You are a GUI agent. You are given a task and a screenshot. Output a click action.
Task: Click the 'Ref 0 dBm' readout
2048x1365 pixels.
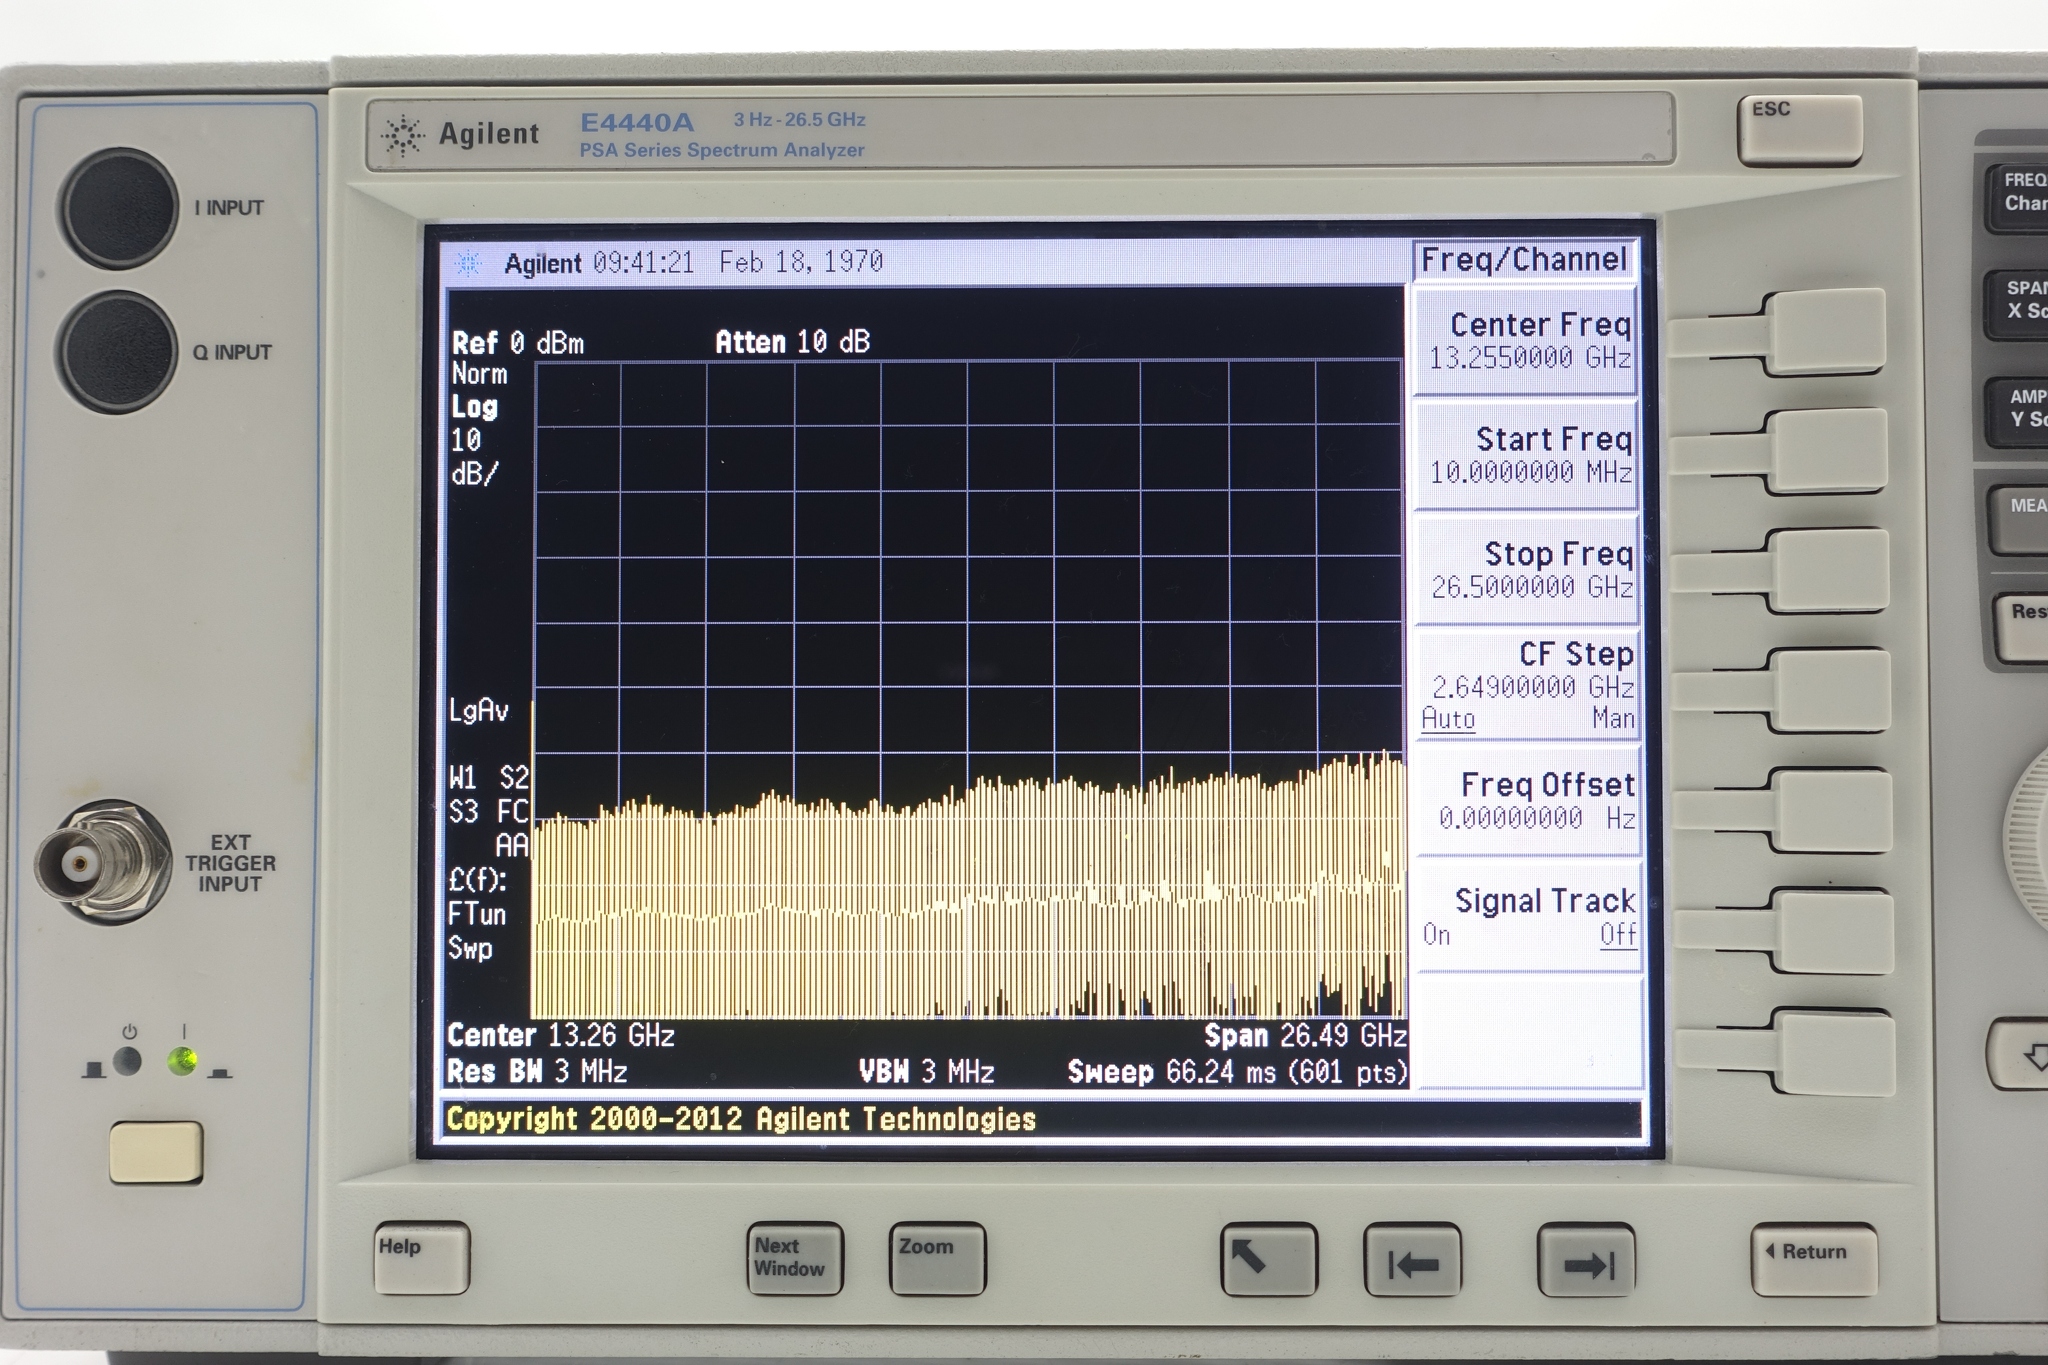(517, 343)
